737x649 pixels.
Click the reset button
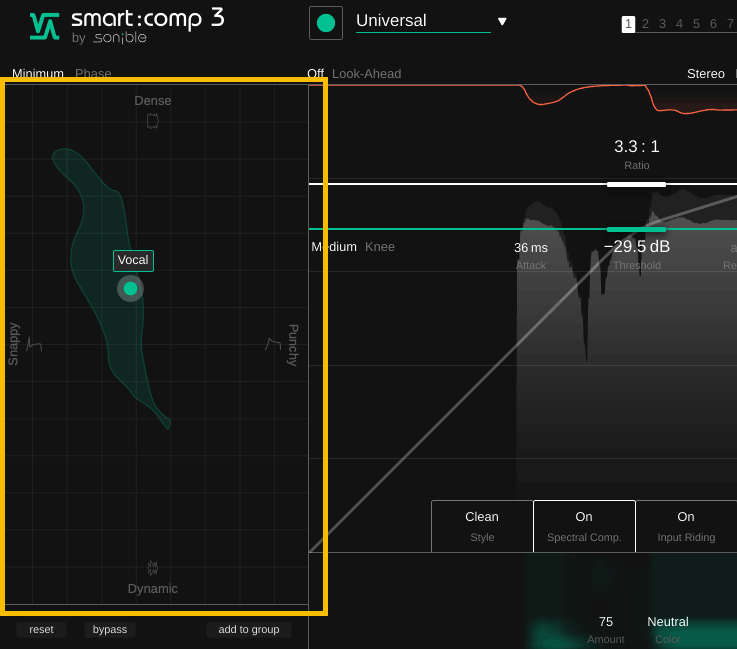[x=41, y=630]
